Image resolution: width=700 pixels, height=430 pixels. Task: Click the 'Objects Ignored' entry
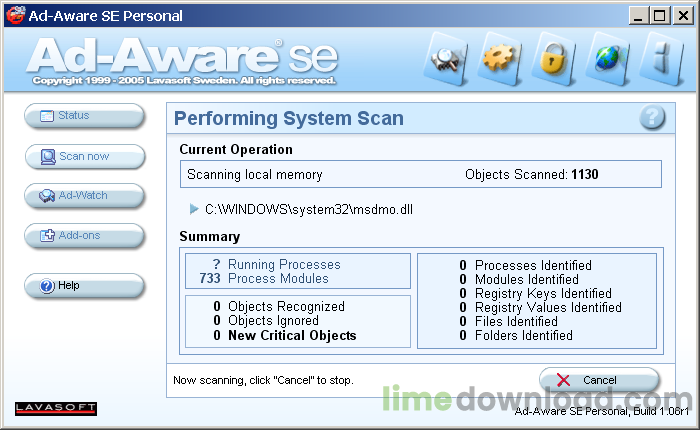(266, 321)
